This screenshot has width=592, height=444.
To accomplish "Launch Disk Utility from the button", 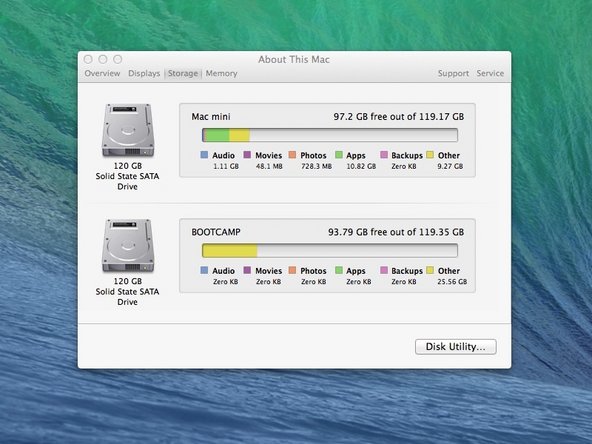I will click(x=456, y=347).
